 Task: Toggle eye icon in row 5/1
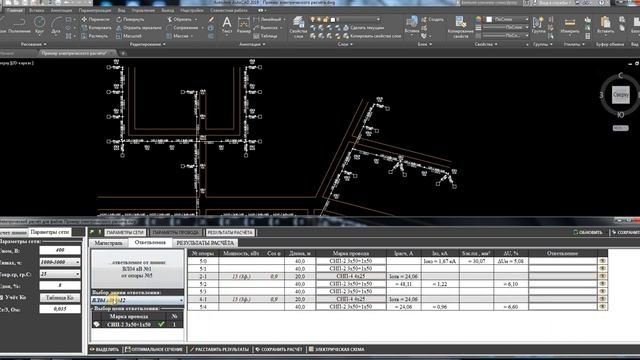click(x=602, y=269)
